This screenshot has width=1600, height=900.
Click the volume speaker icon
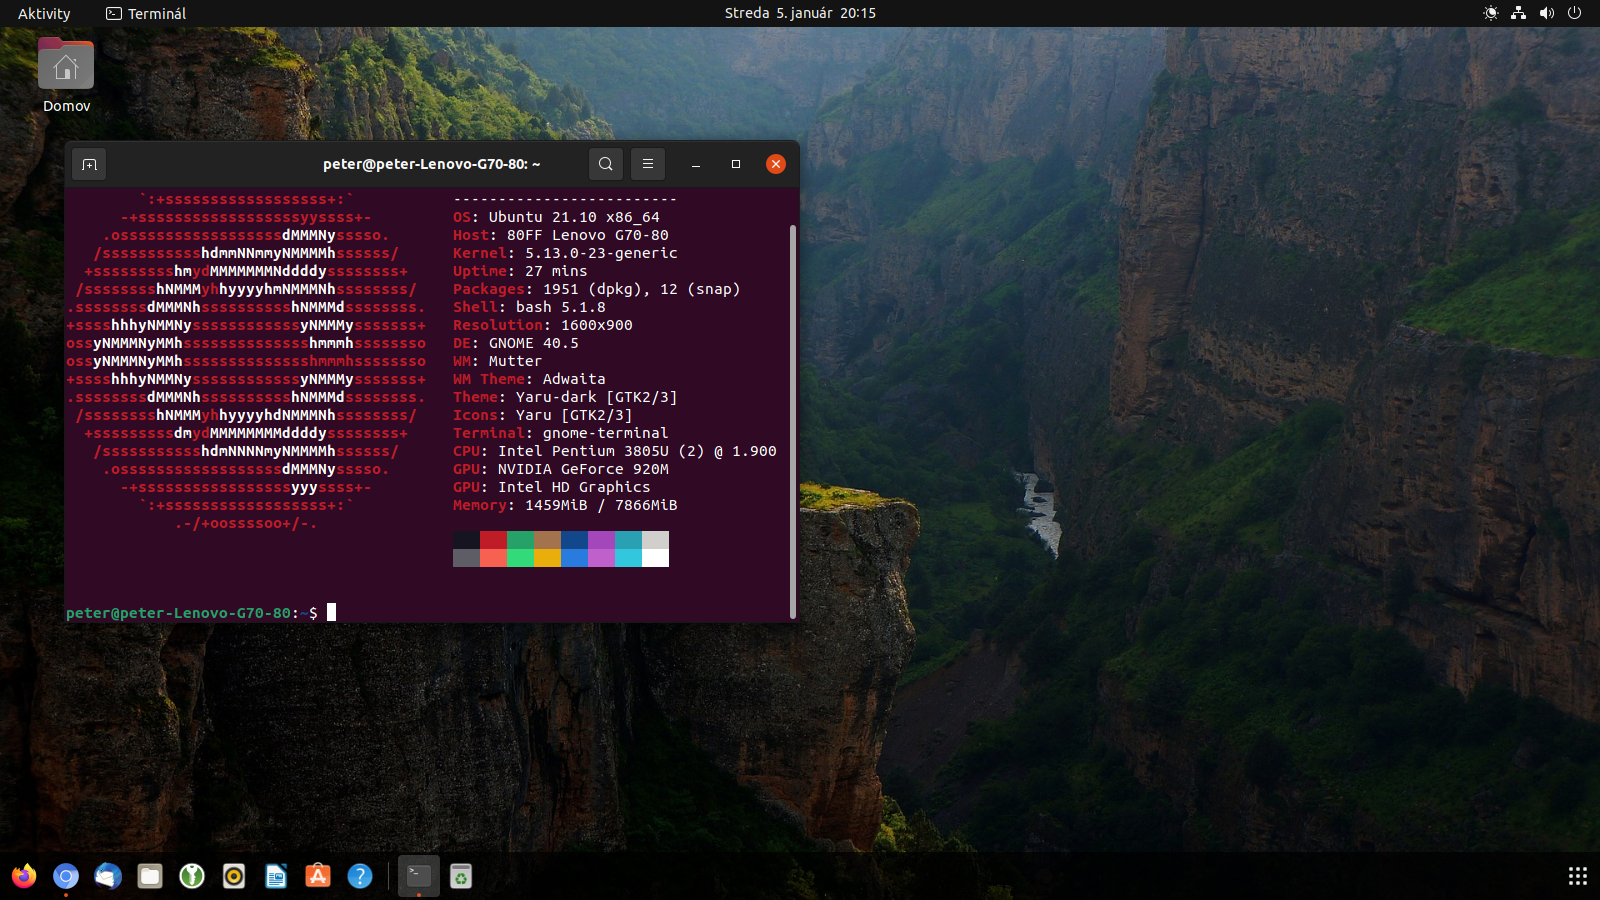tap(1547, 13)
